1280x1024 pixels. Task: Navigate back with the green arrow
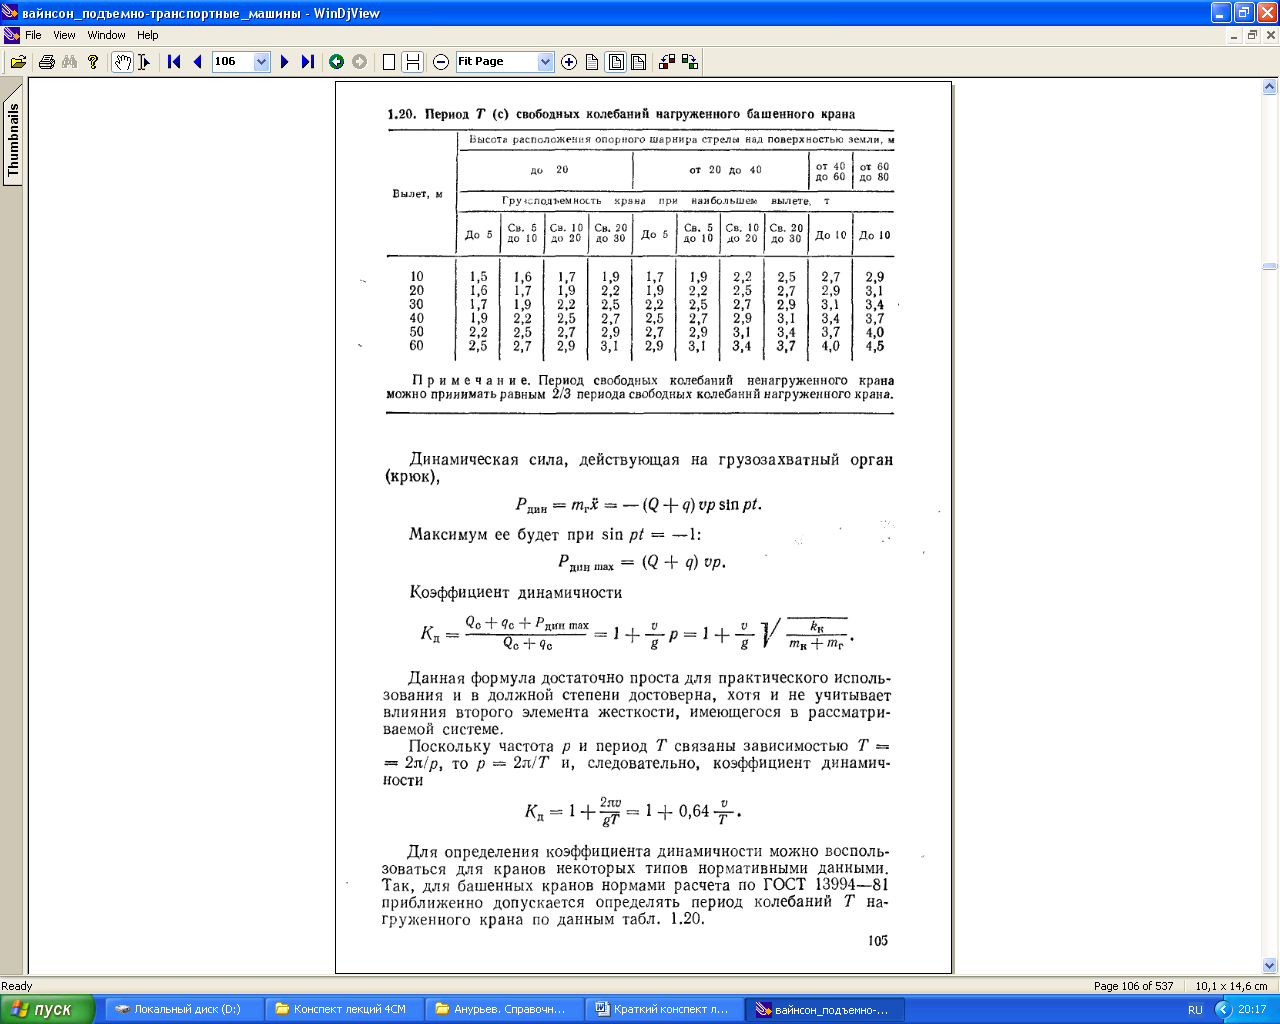pos(337,62)
